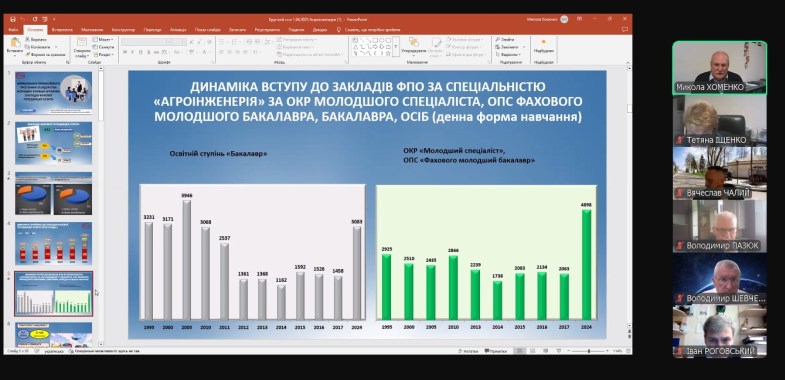Screen dimensions: 785x380
Task: Click the Replace (Замінити) button
Action: 508,47
